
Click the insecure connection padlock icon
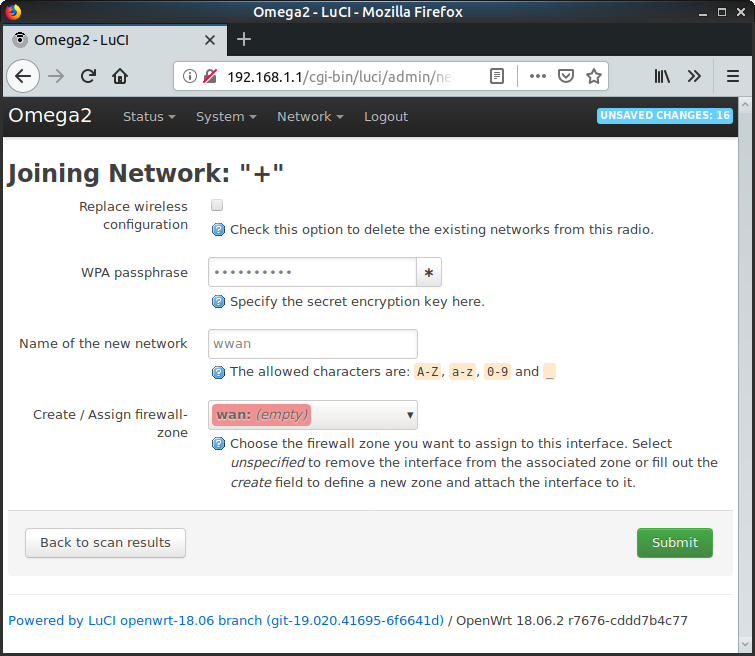[210, 76]
